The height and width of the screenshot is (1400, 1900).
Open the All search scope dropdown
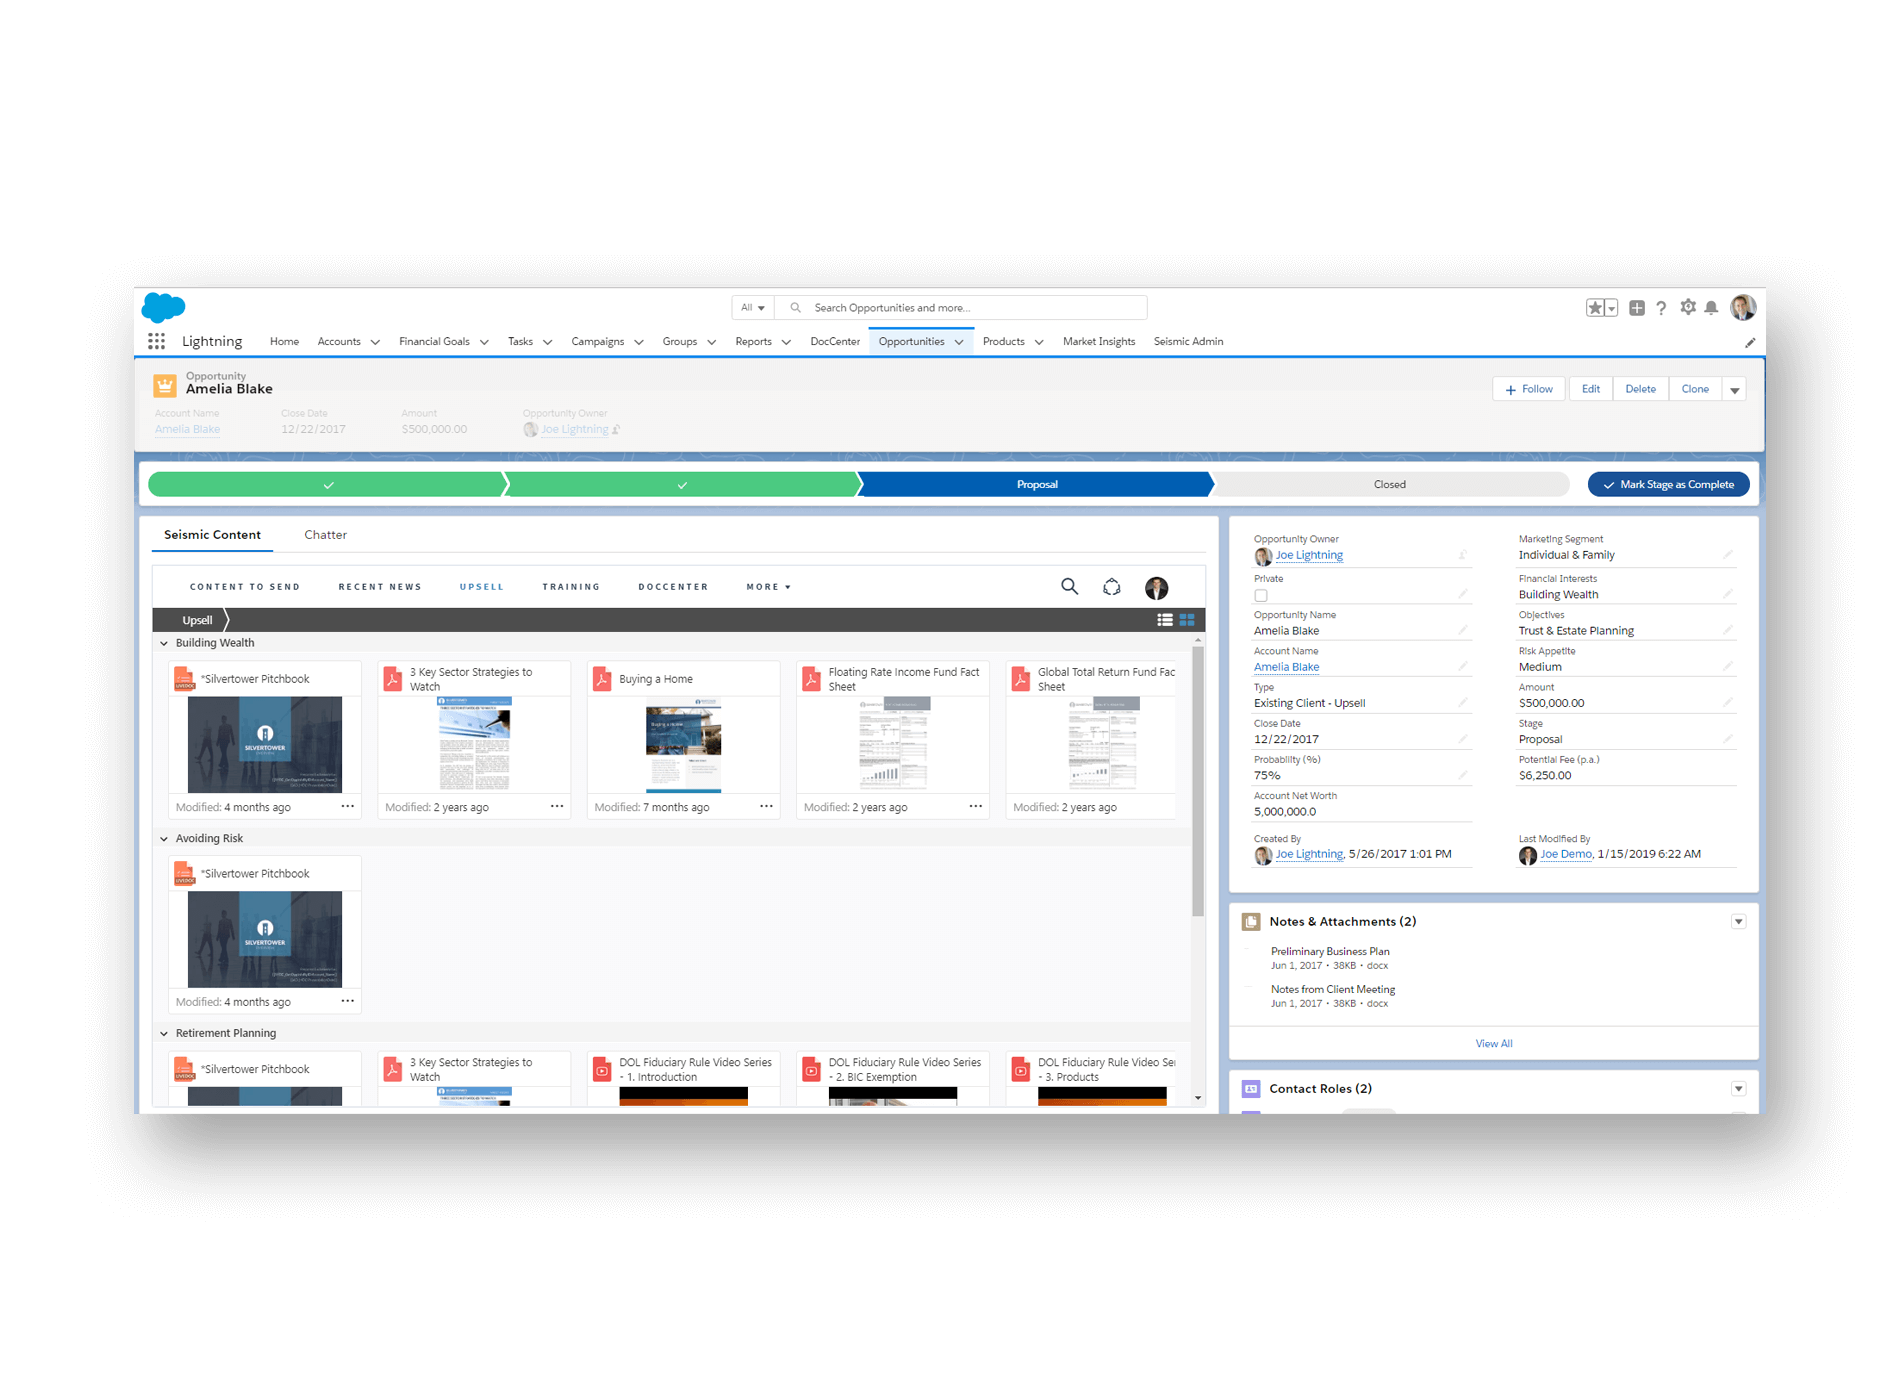click(x=752, y=308)
